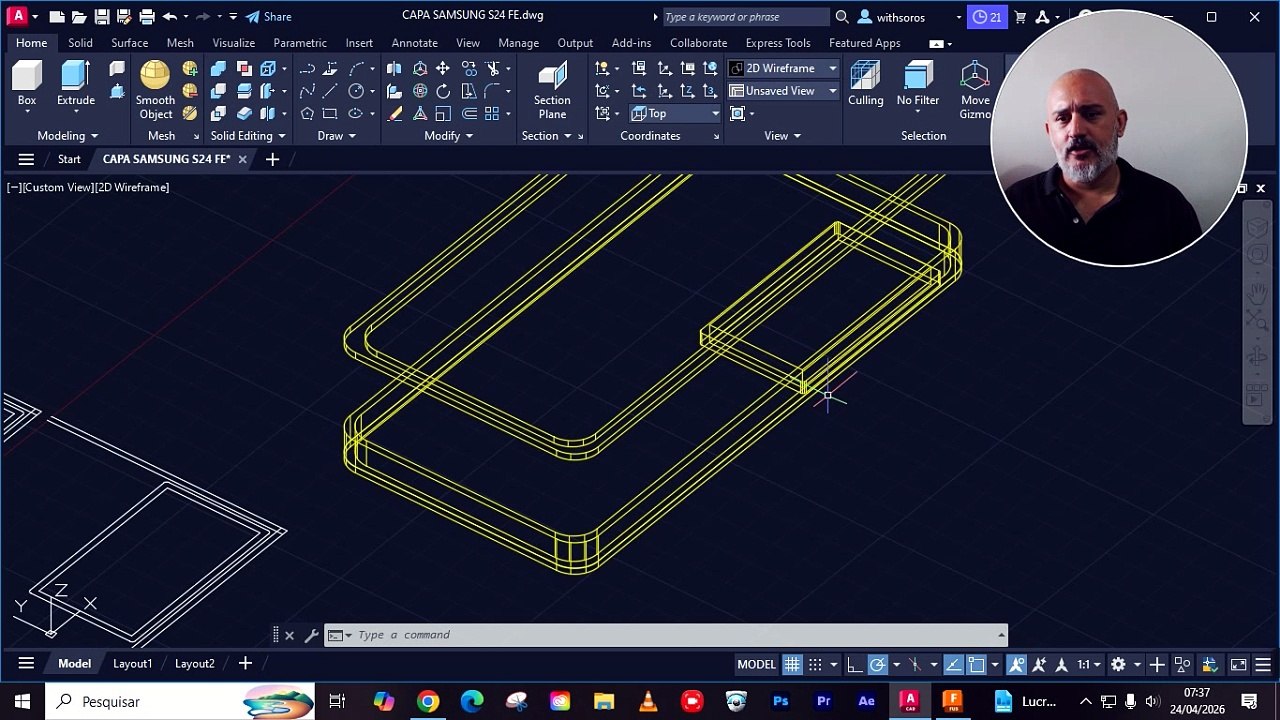The image size is (1280, 720).
Task: Select the Spline tool in Draw panel
Action: coord(307,91)
